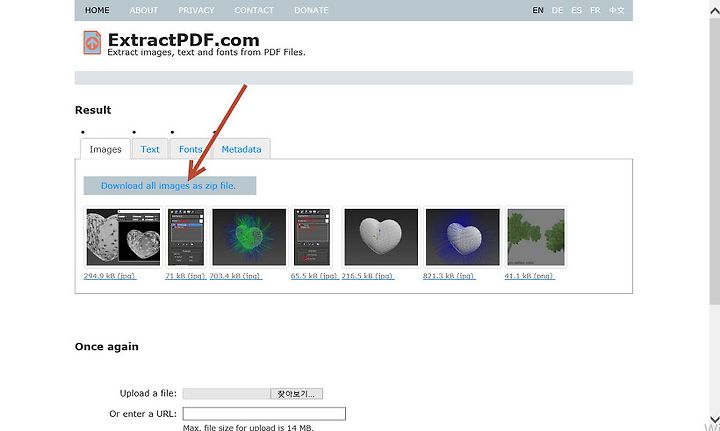Switch language to FR
Image resolution: width=720 pixels, height=431 pixels.
click(595, 10)
